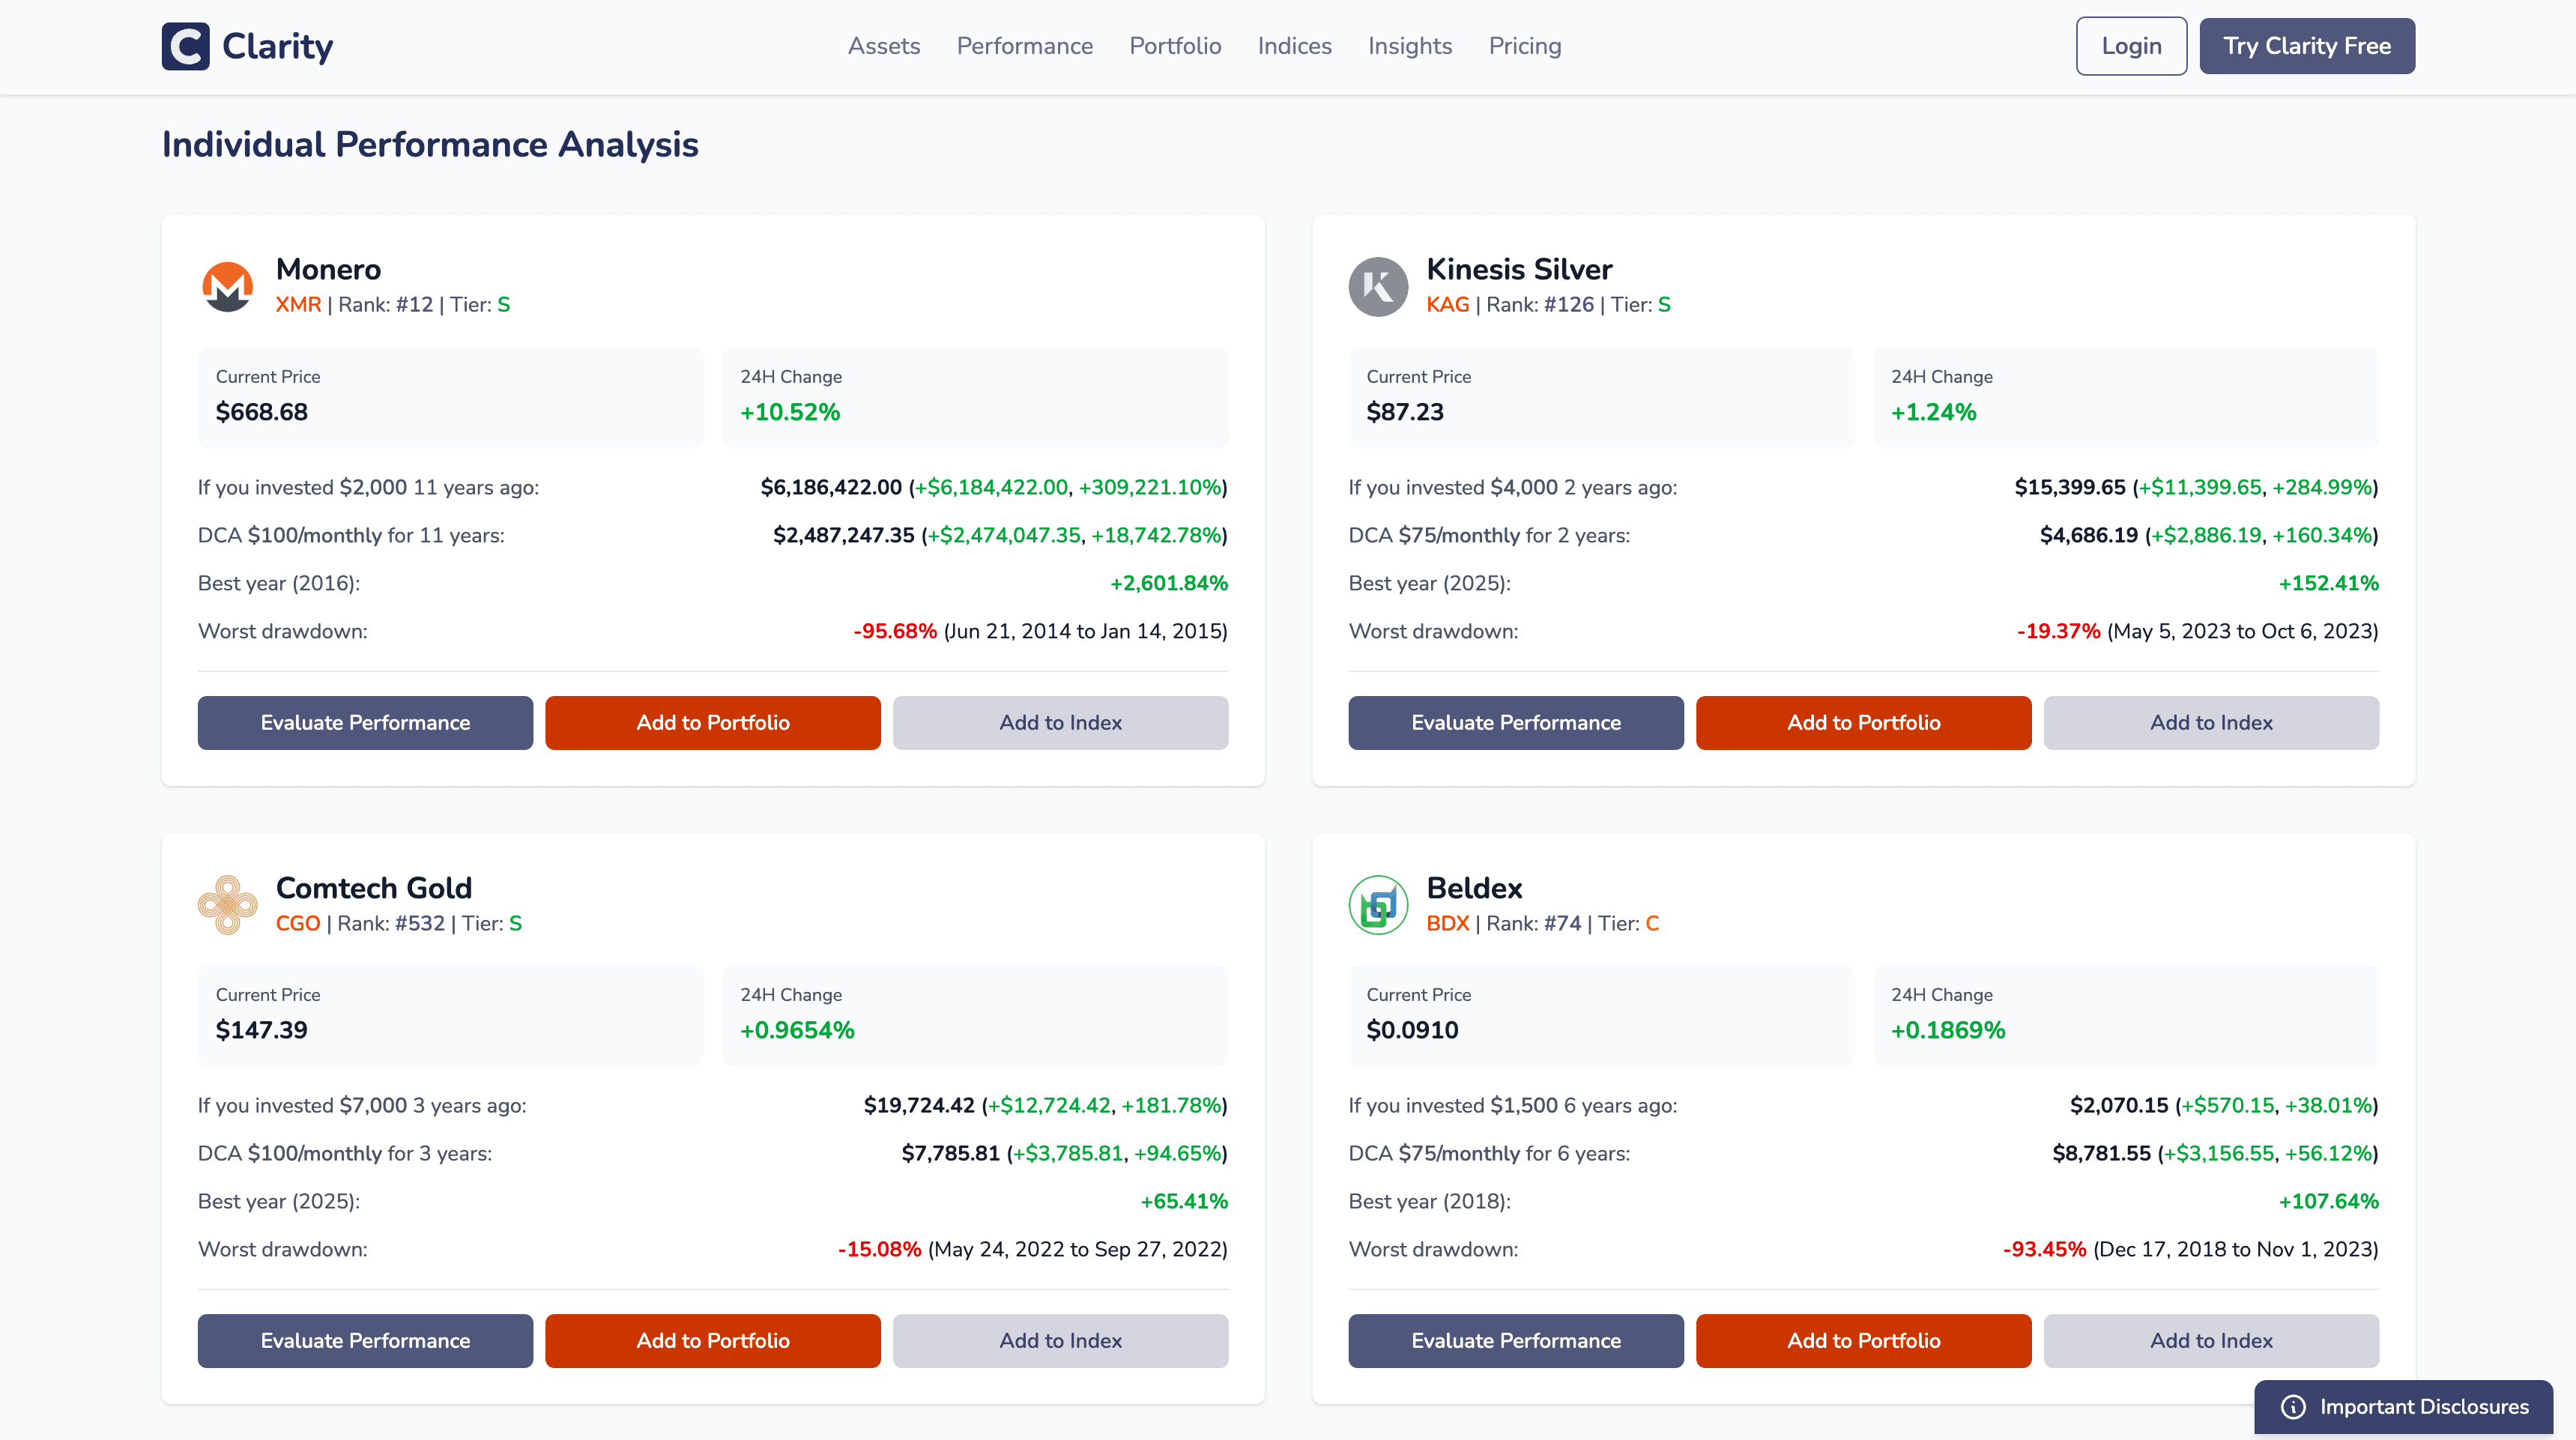Click the XMR ticker link

tap(298, 304)
